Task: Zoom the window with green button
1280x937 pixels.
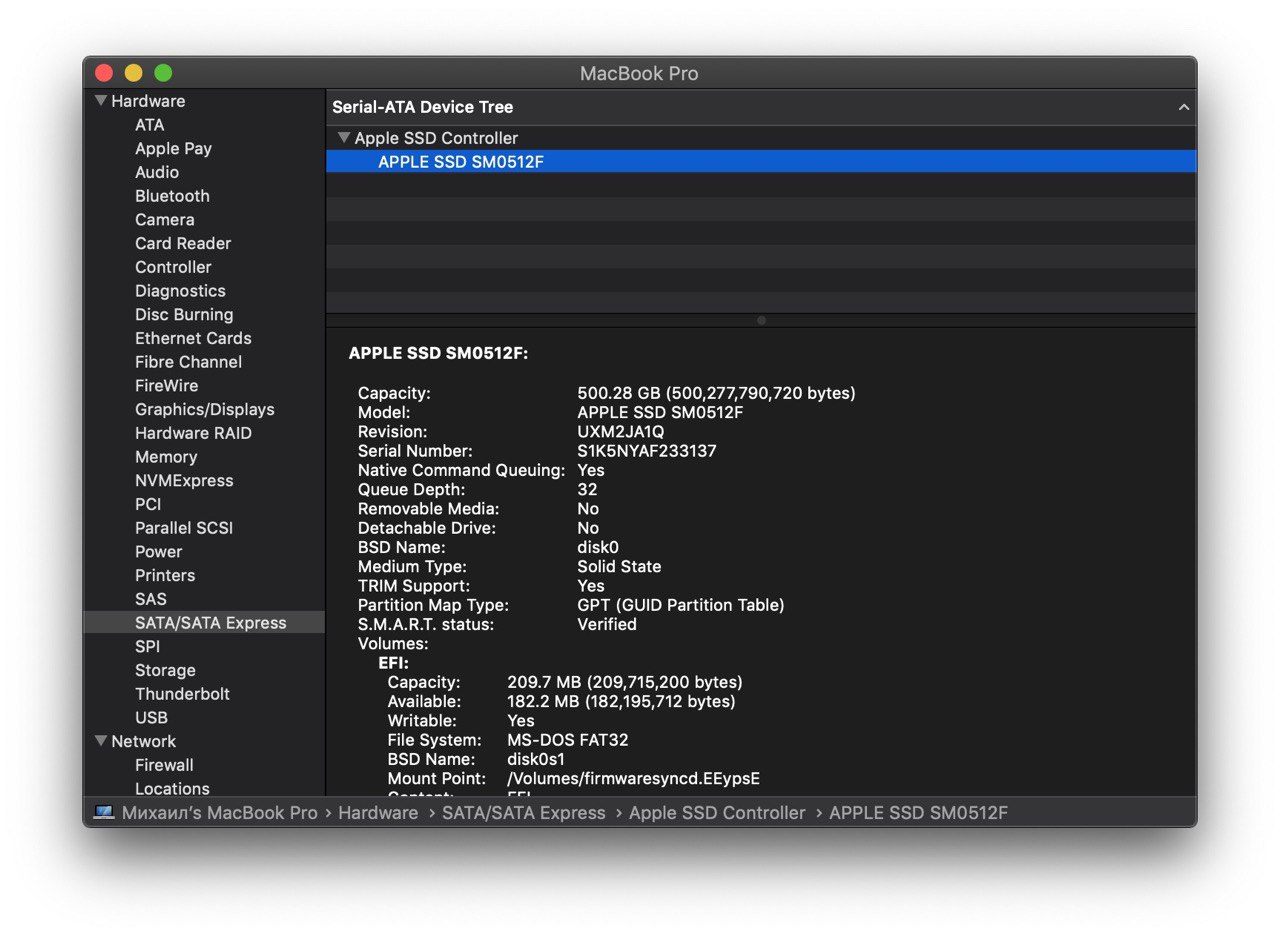Action: point(163,73)
